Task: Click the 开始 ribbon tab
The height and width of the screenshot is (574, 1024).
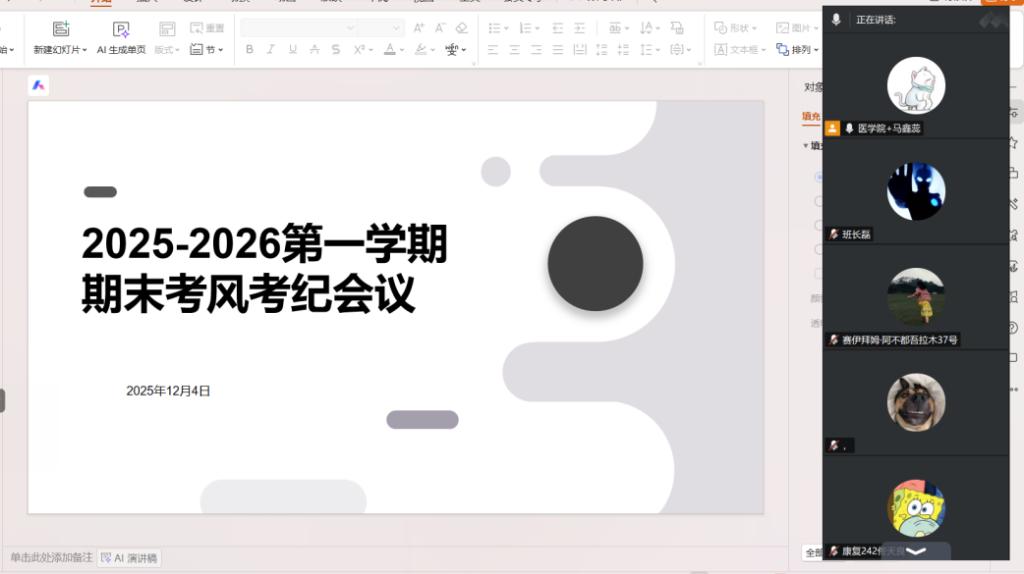Action: pyautogui.click(x=100, y=2)
